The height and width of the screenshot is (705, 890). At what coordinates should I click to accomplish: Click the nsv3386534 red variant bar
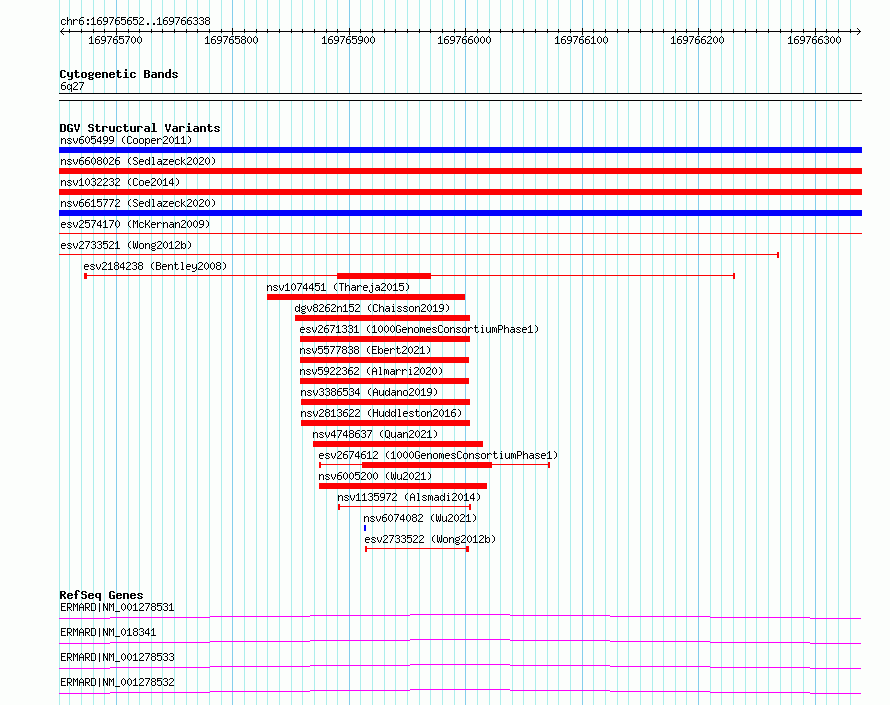click(385, 402)
